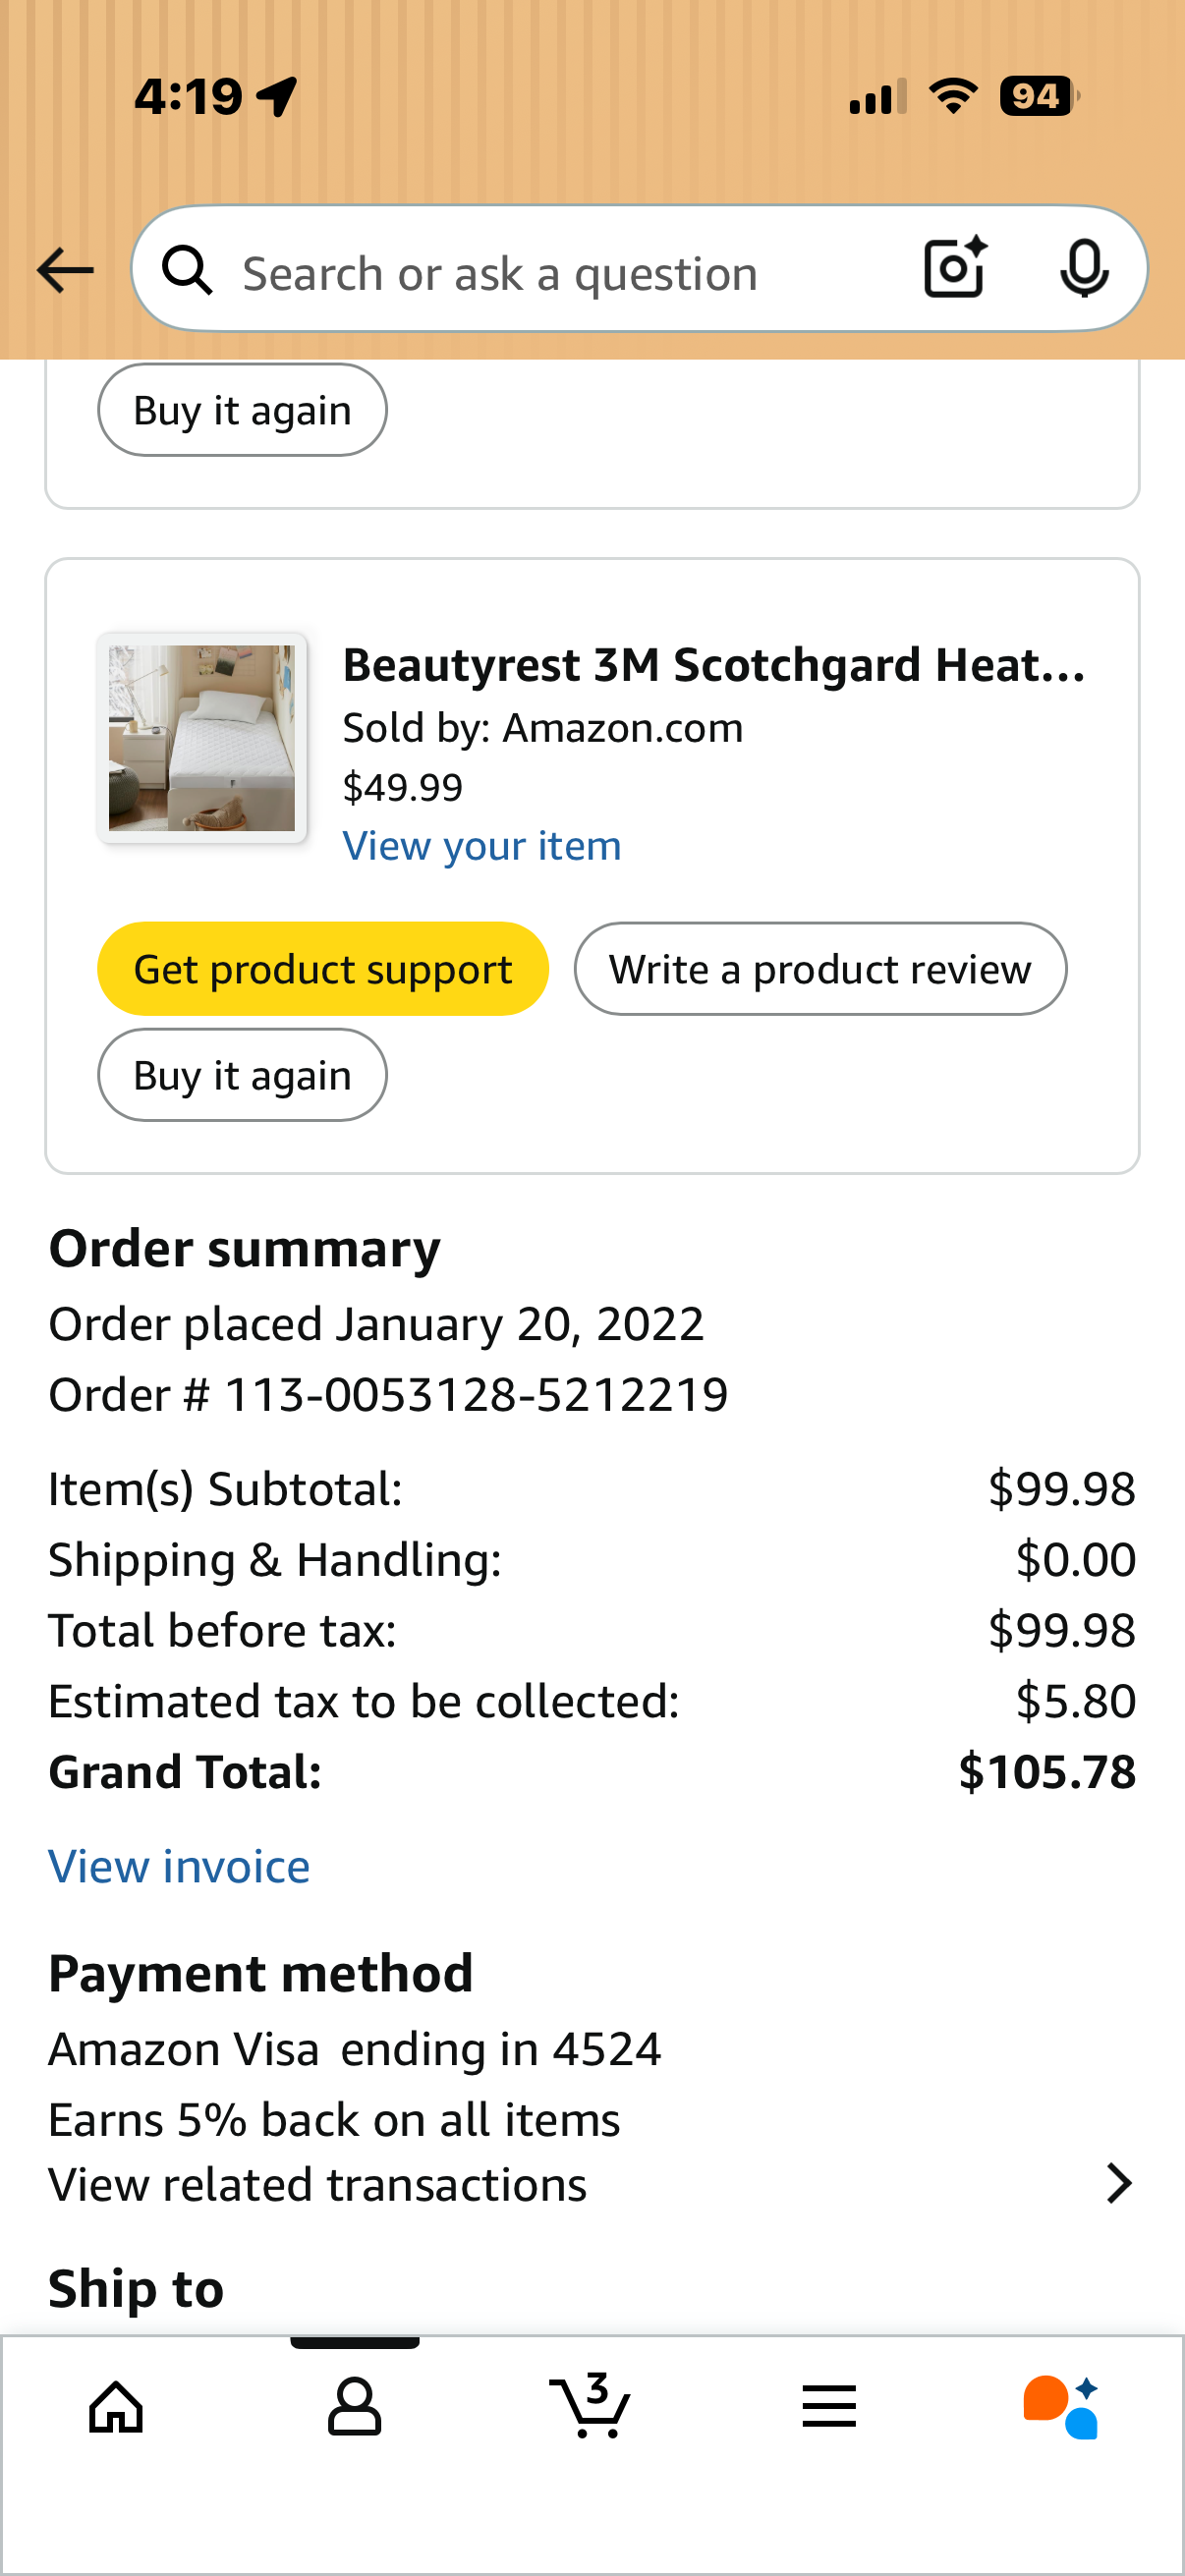Open View related transactions row
The image size is (1185, 2576).
pyautogui.click(x=592, y=2184)
